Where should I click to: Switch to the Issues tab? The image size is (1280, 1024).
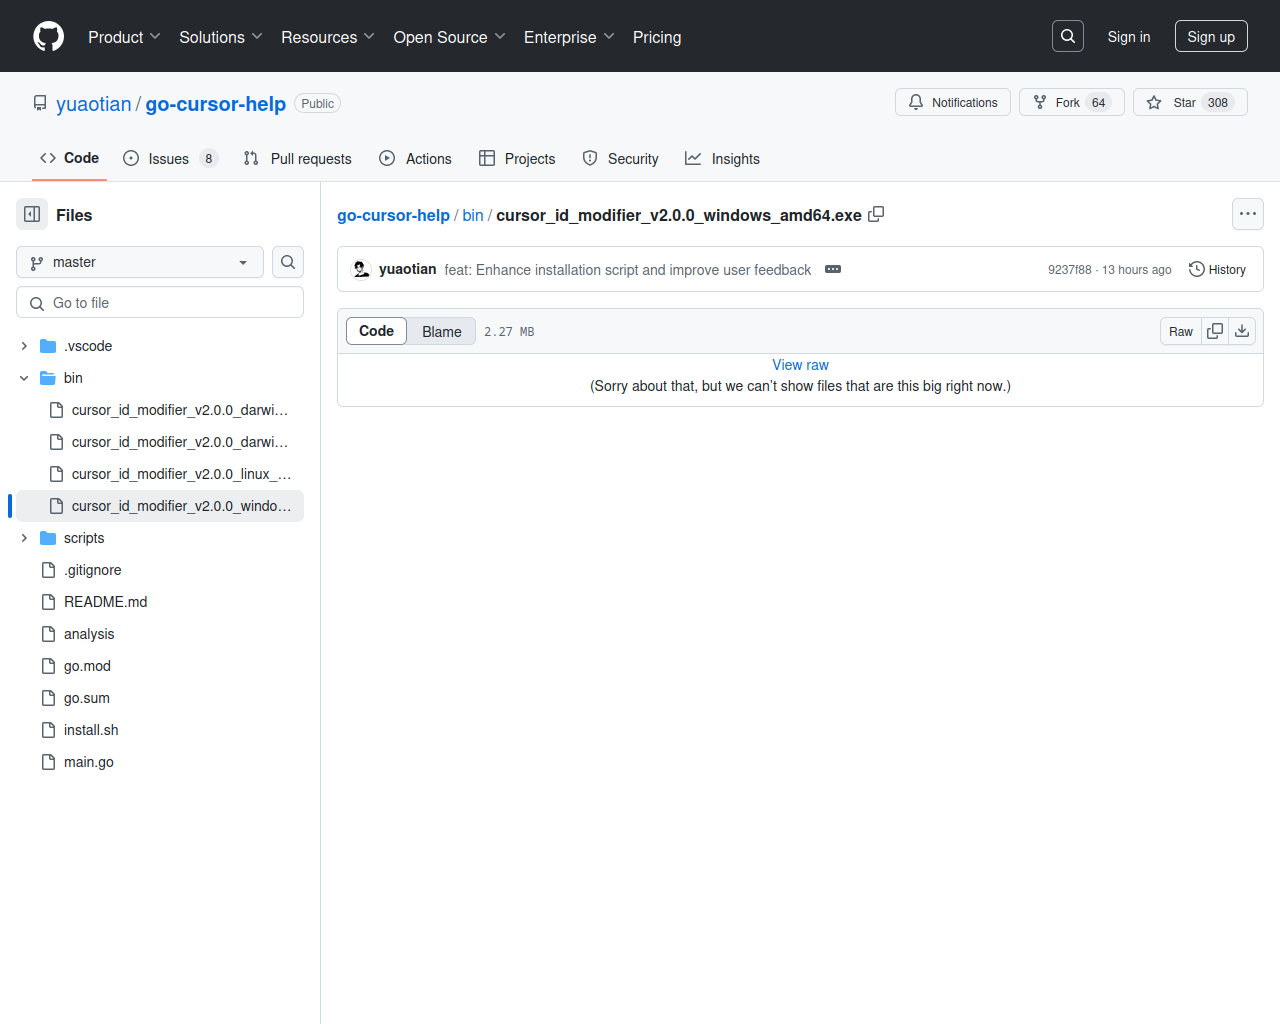click(x=169, y=158)
